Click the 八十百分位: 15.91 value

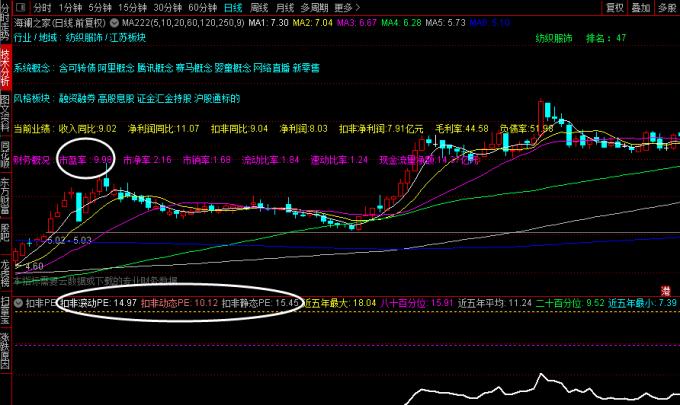pyautogui.click(x=417, y=303)
